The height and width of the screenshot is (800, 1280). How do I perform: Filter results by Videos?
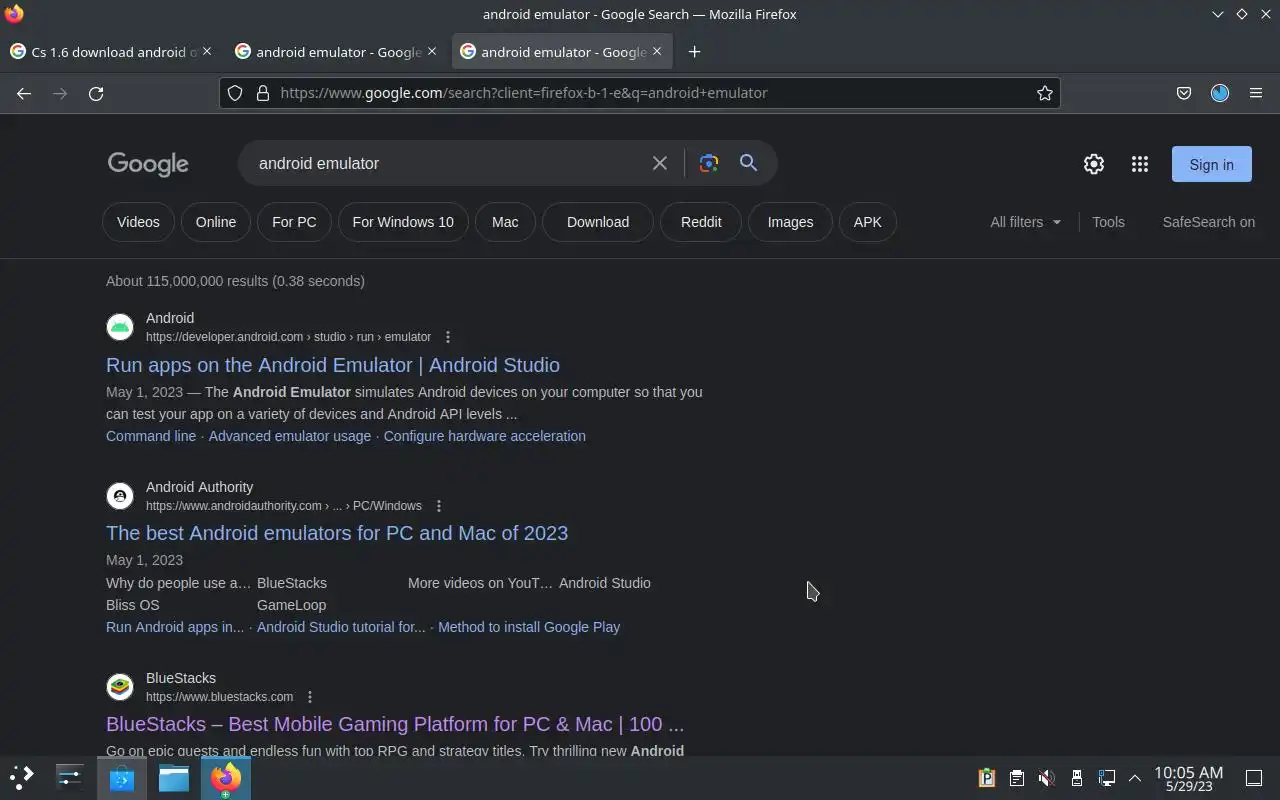pos(138,222)
